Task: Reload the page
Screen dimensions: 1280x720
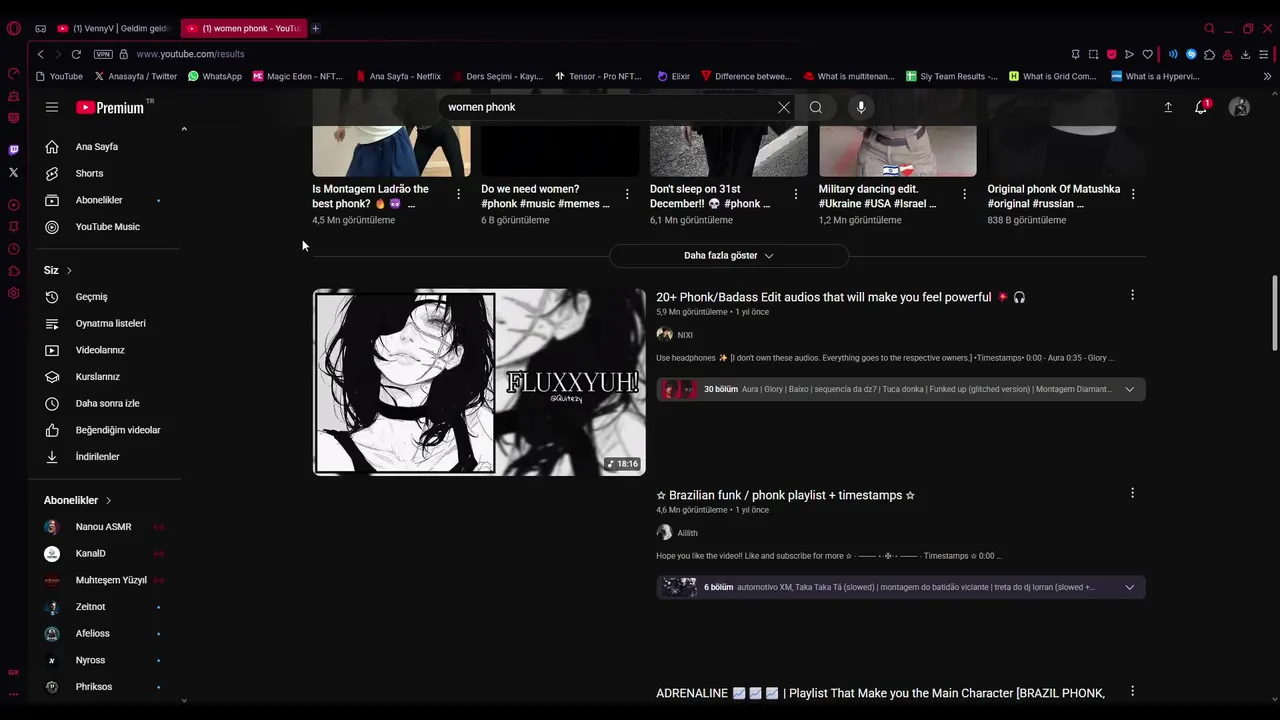Action: click(x=76, y=54)
